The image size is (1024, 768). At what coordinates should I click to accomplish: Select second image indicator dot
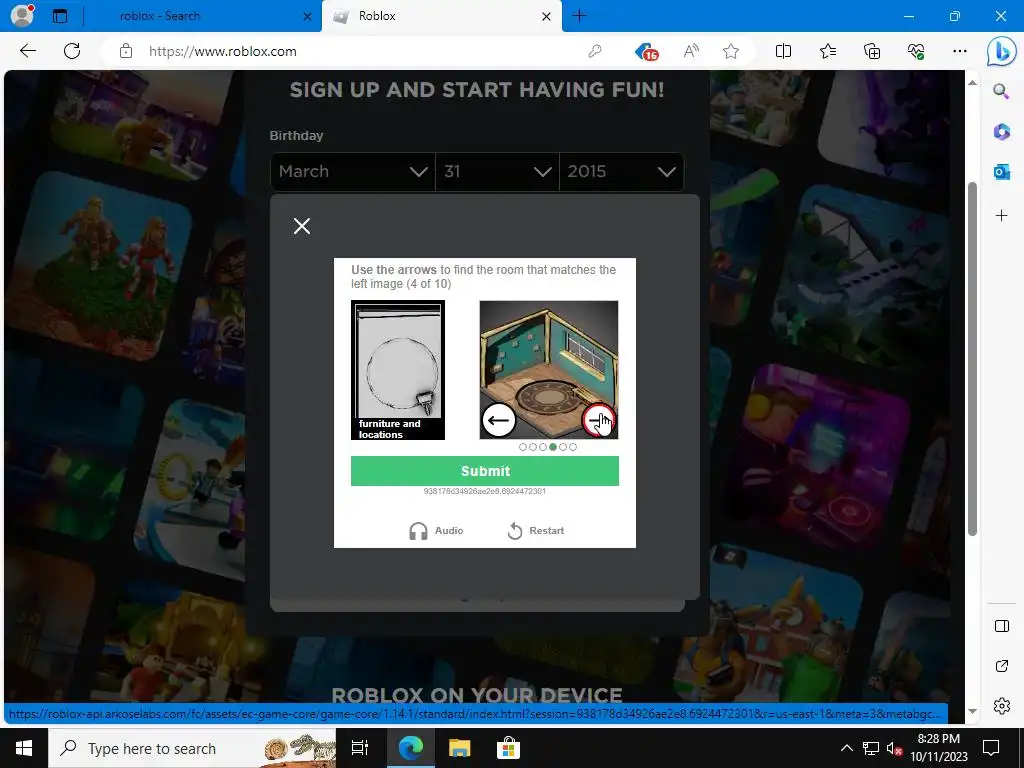coord(533,447)
